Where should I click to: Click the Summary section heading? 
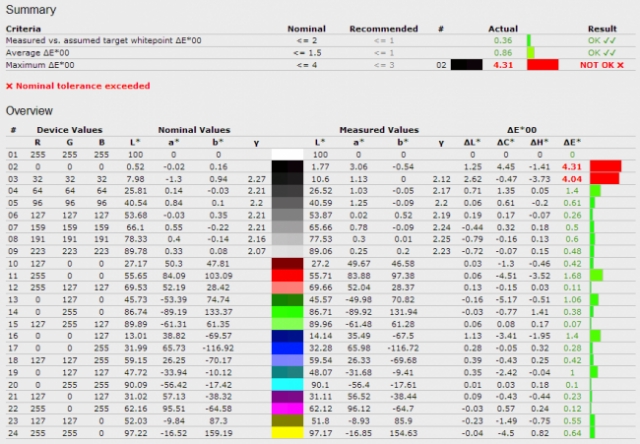[x=32, y=8]
